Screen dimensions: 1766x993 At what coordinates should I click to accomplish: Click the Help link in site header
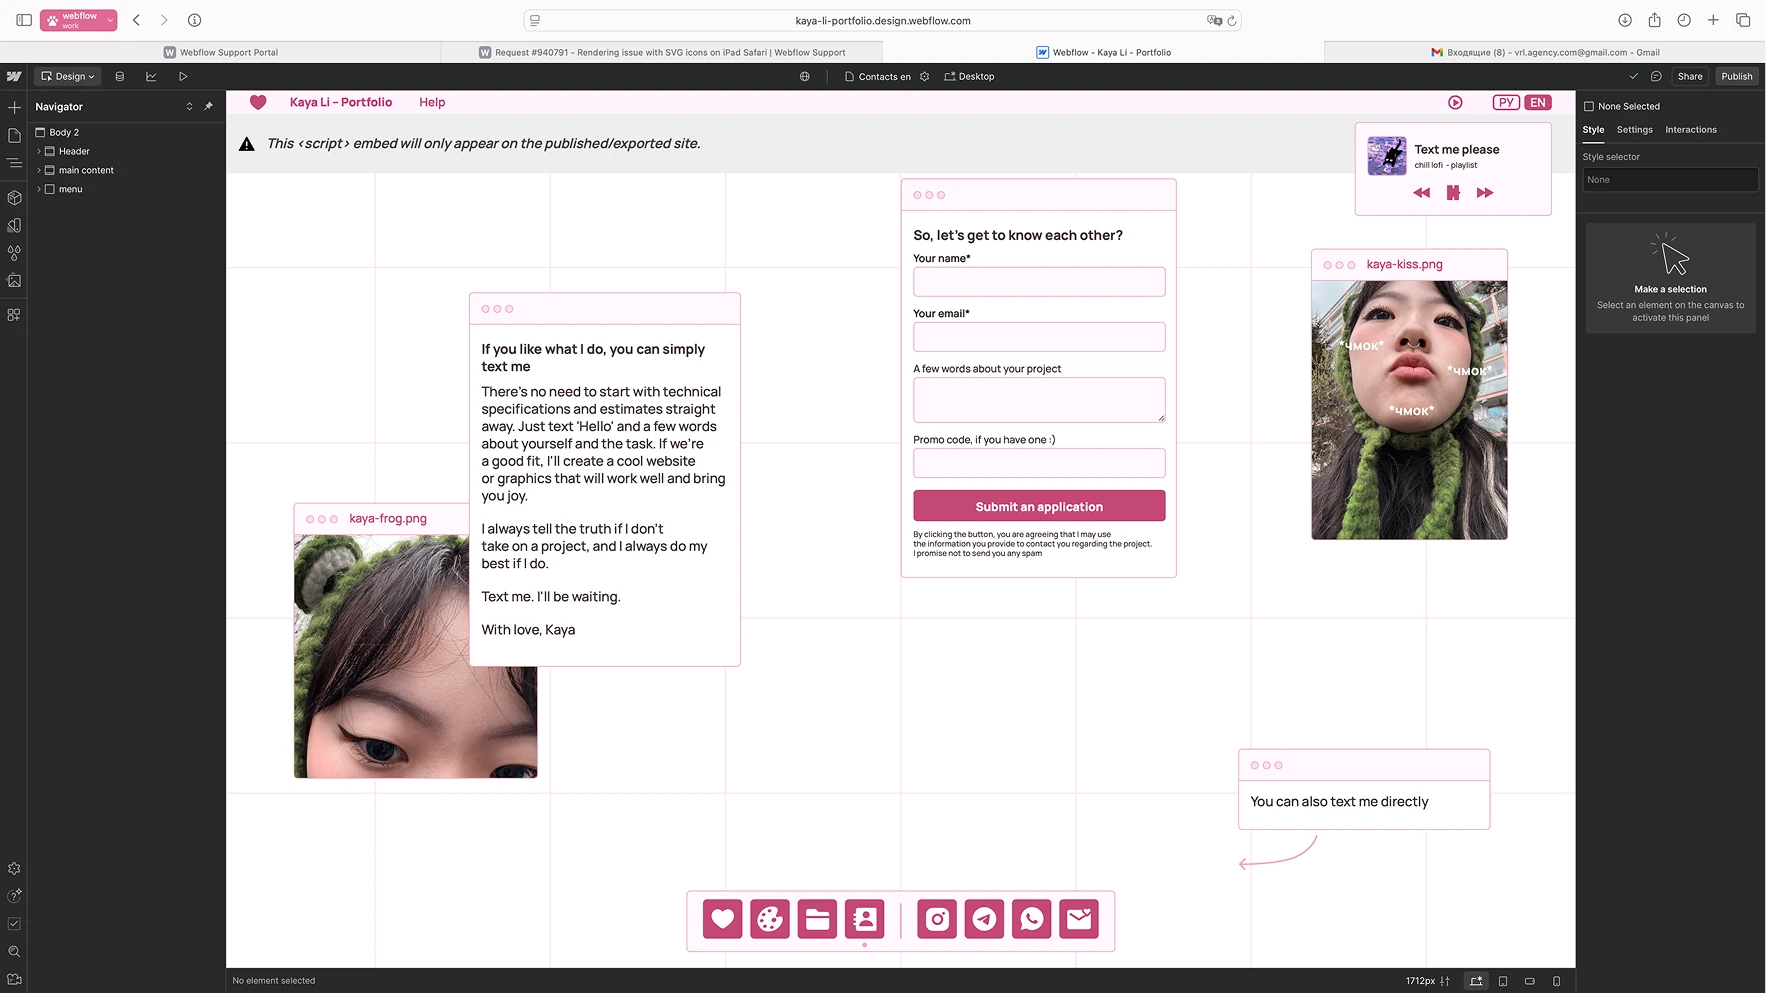[432, 102]
